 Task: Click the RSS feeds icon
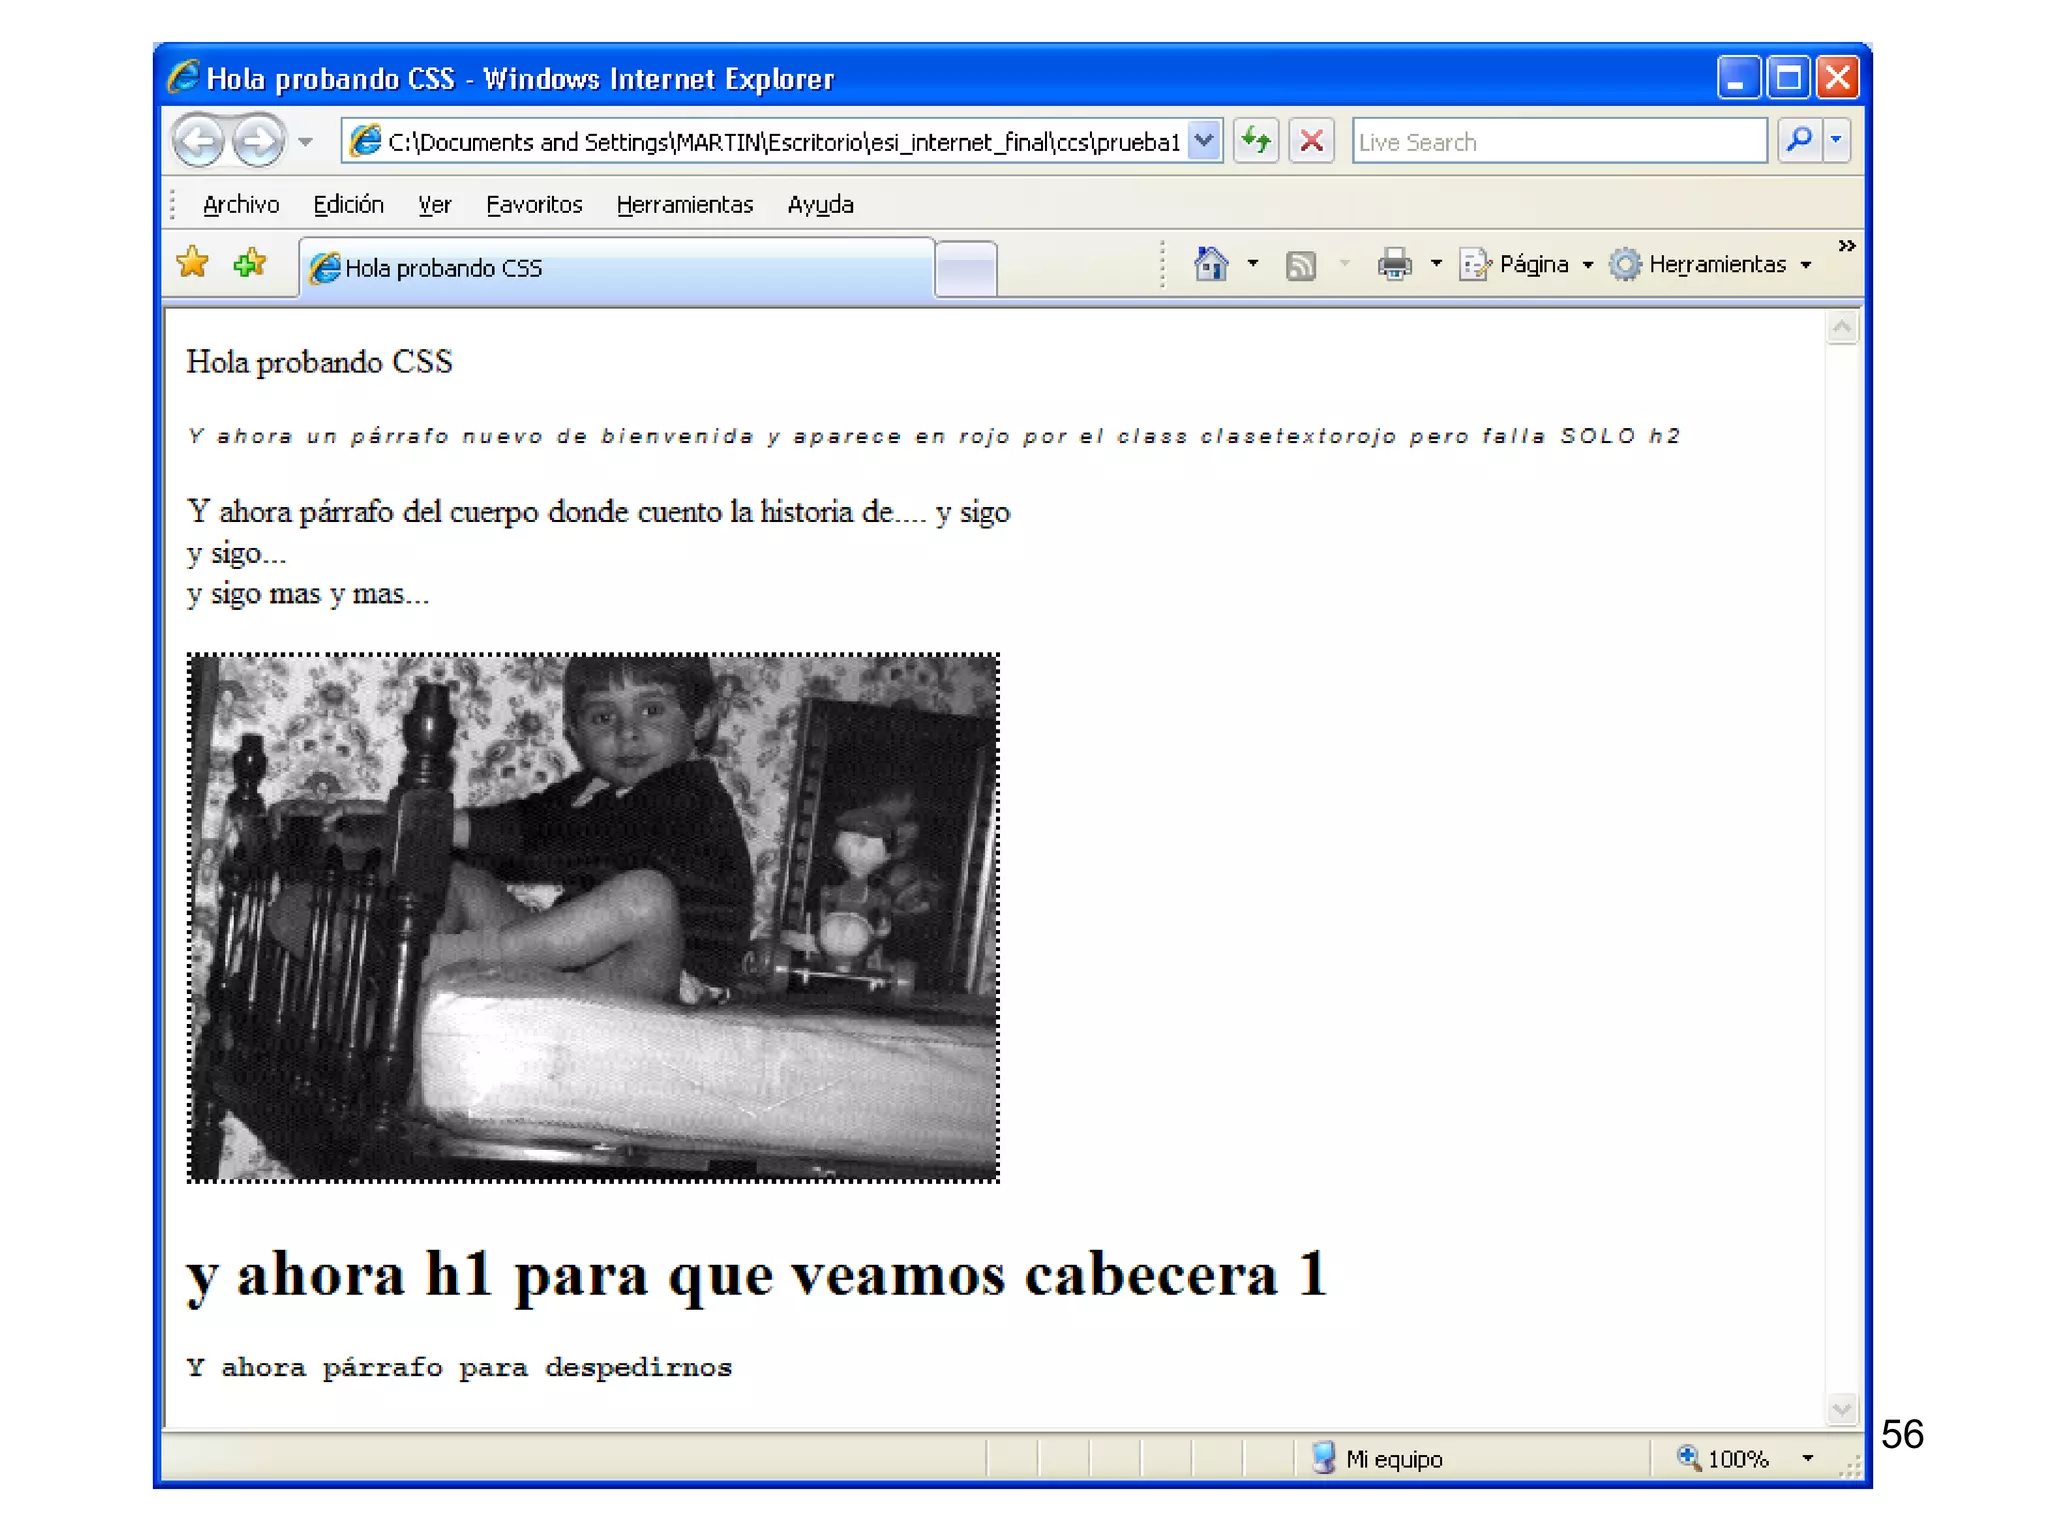(1300, 265)
